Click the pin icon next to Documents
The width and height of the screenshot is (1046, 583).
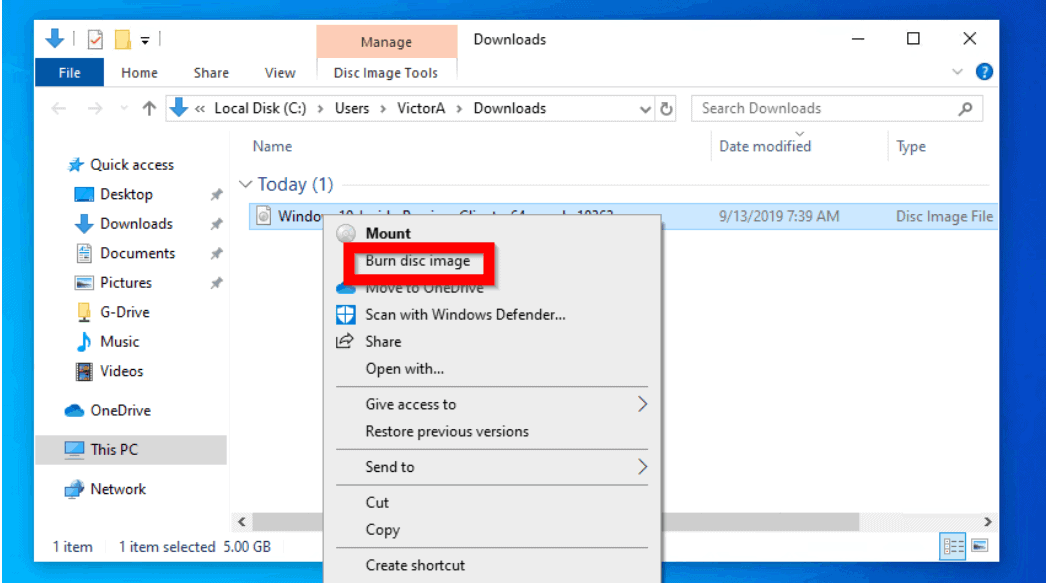(x=216, y=253)
